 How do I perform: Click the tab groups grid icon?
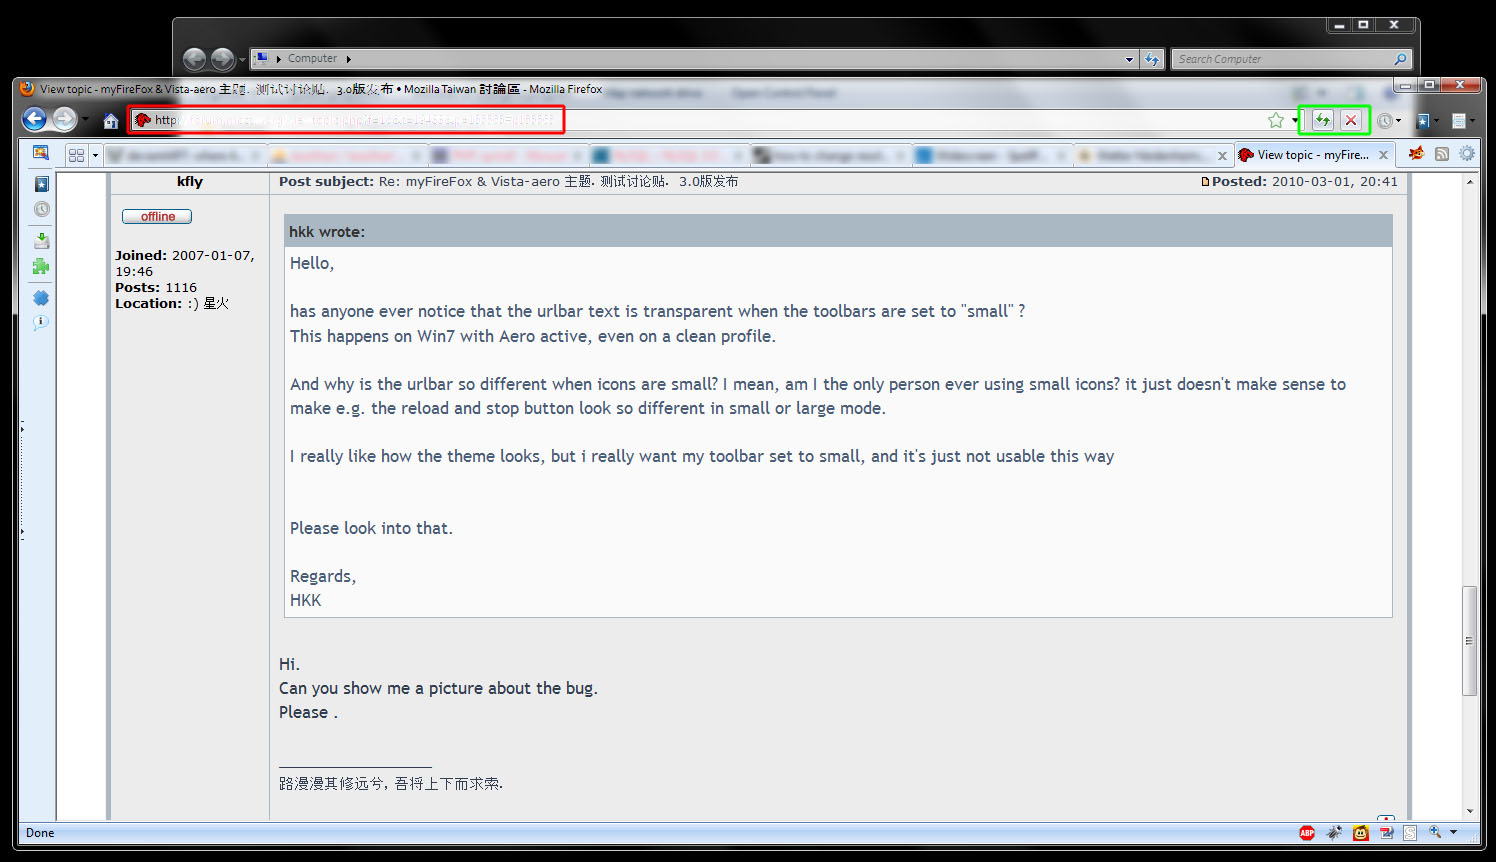click(x=76, y=155)
